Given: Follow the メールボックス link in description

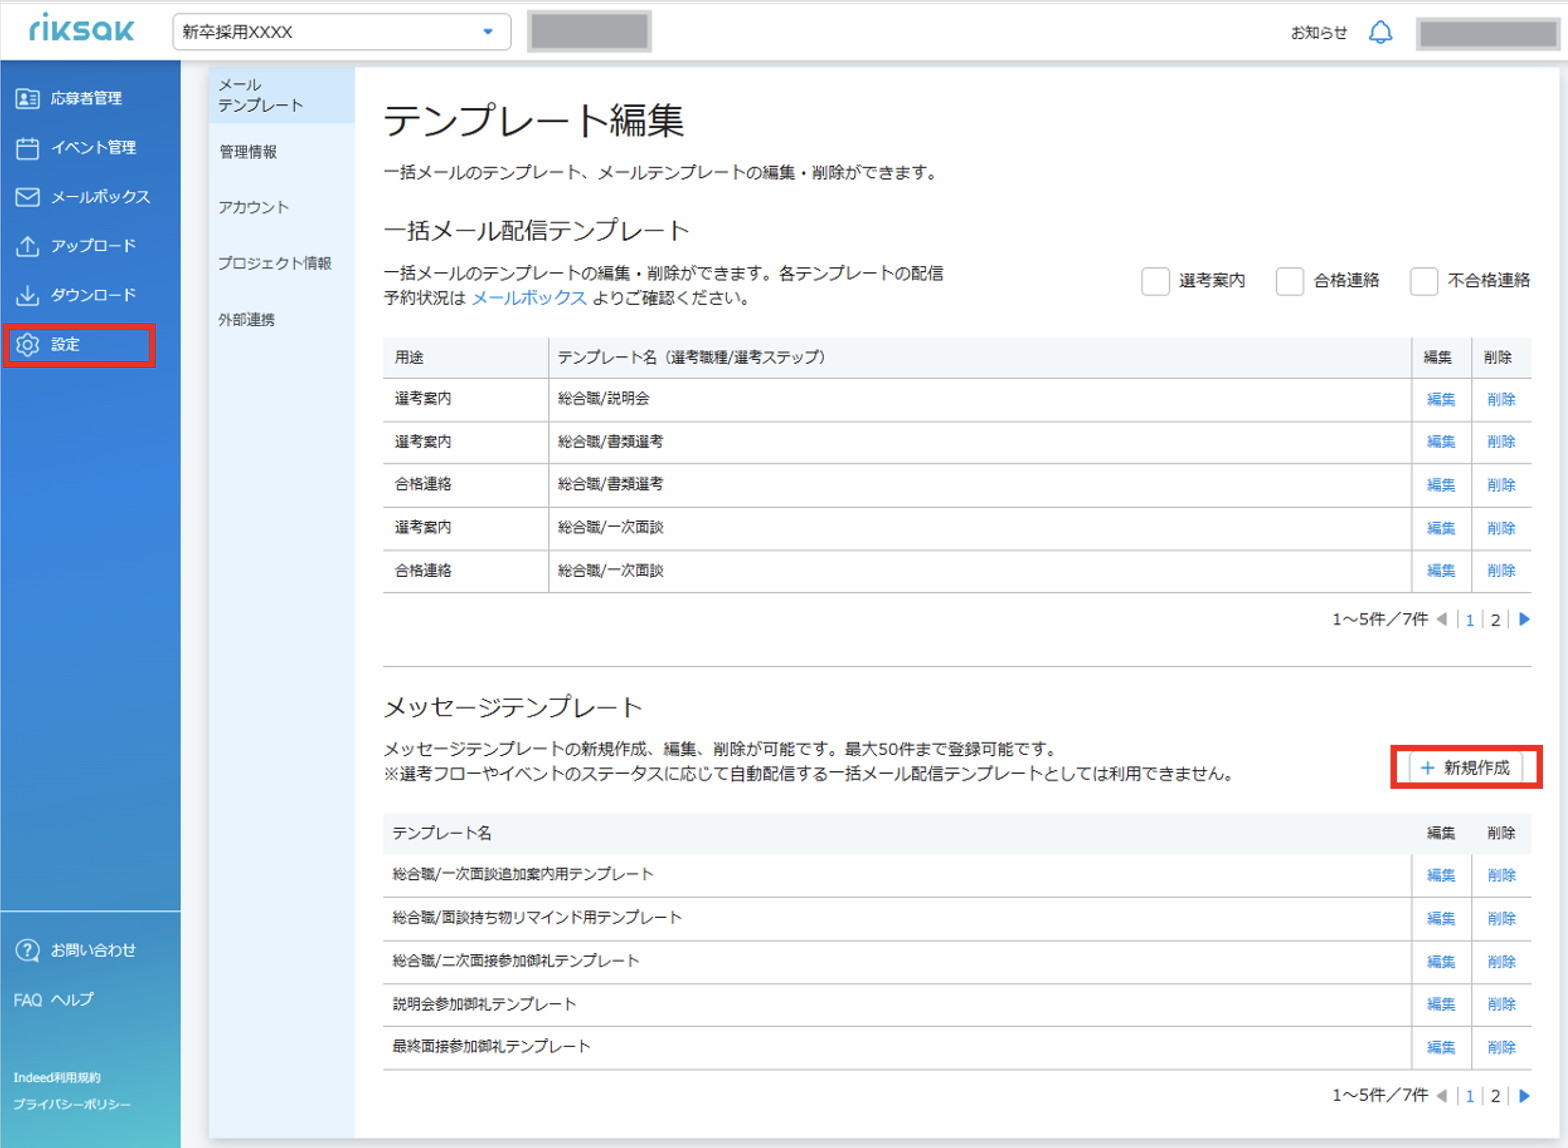Looking at the screenshot, I should [x=529, y=298].
